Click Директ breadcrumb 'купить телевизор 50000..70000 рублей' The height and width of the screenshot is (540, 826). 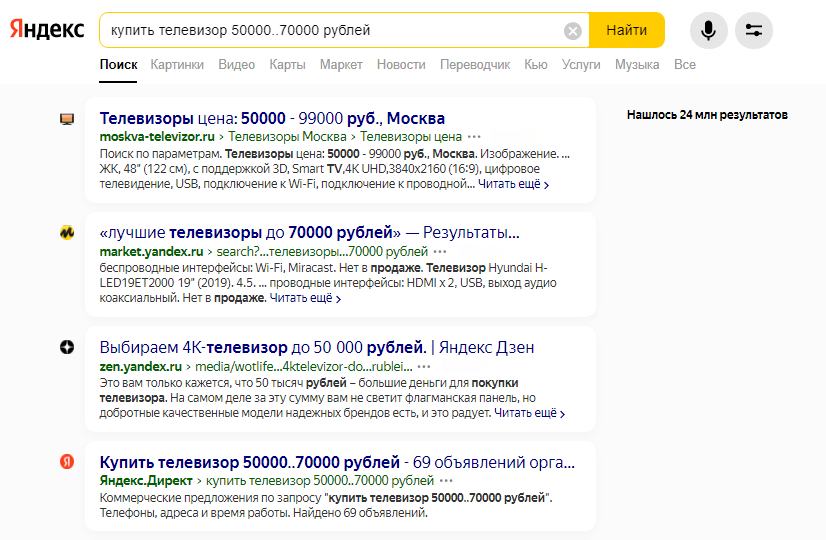(320, 481)
